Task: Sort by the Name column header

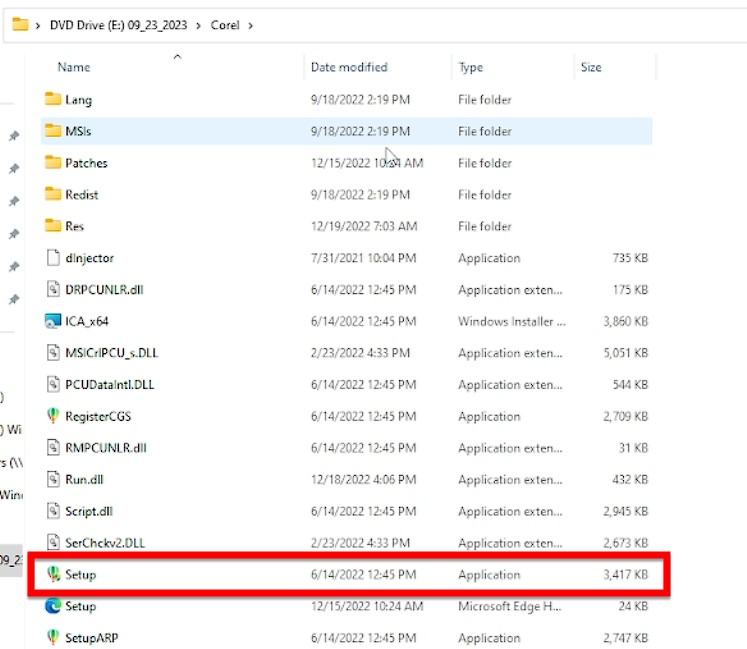Action: pyautogui.click(x=74, y=67)
